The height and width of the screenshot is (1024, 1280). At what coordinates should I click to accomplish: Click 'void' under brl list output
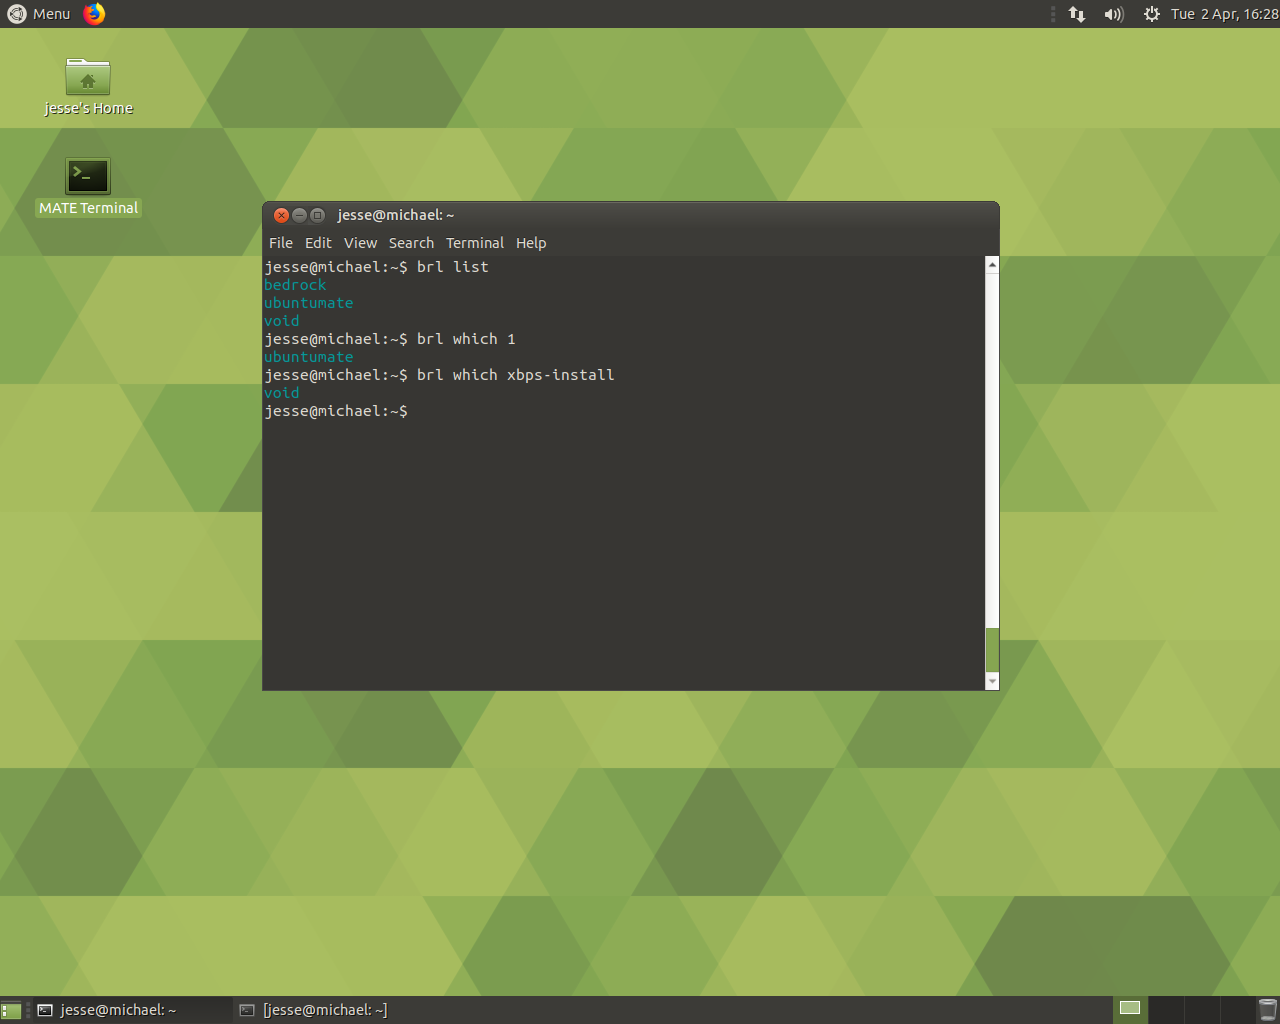[x=281, y=321]
